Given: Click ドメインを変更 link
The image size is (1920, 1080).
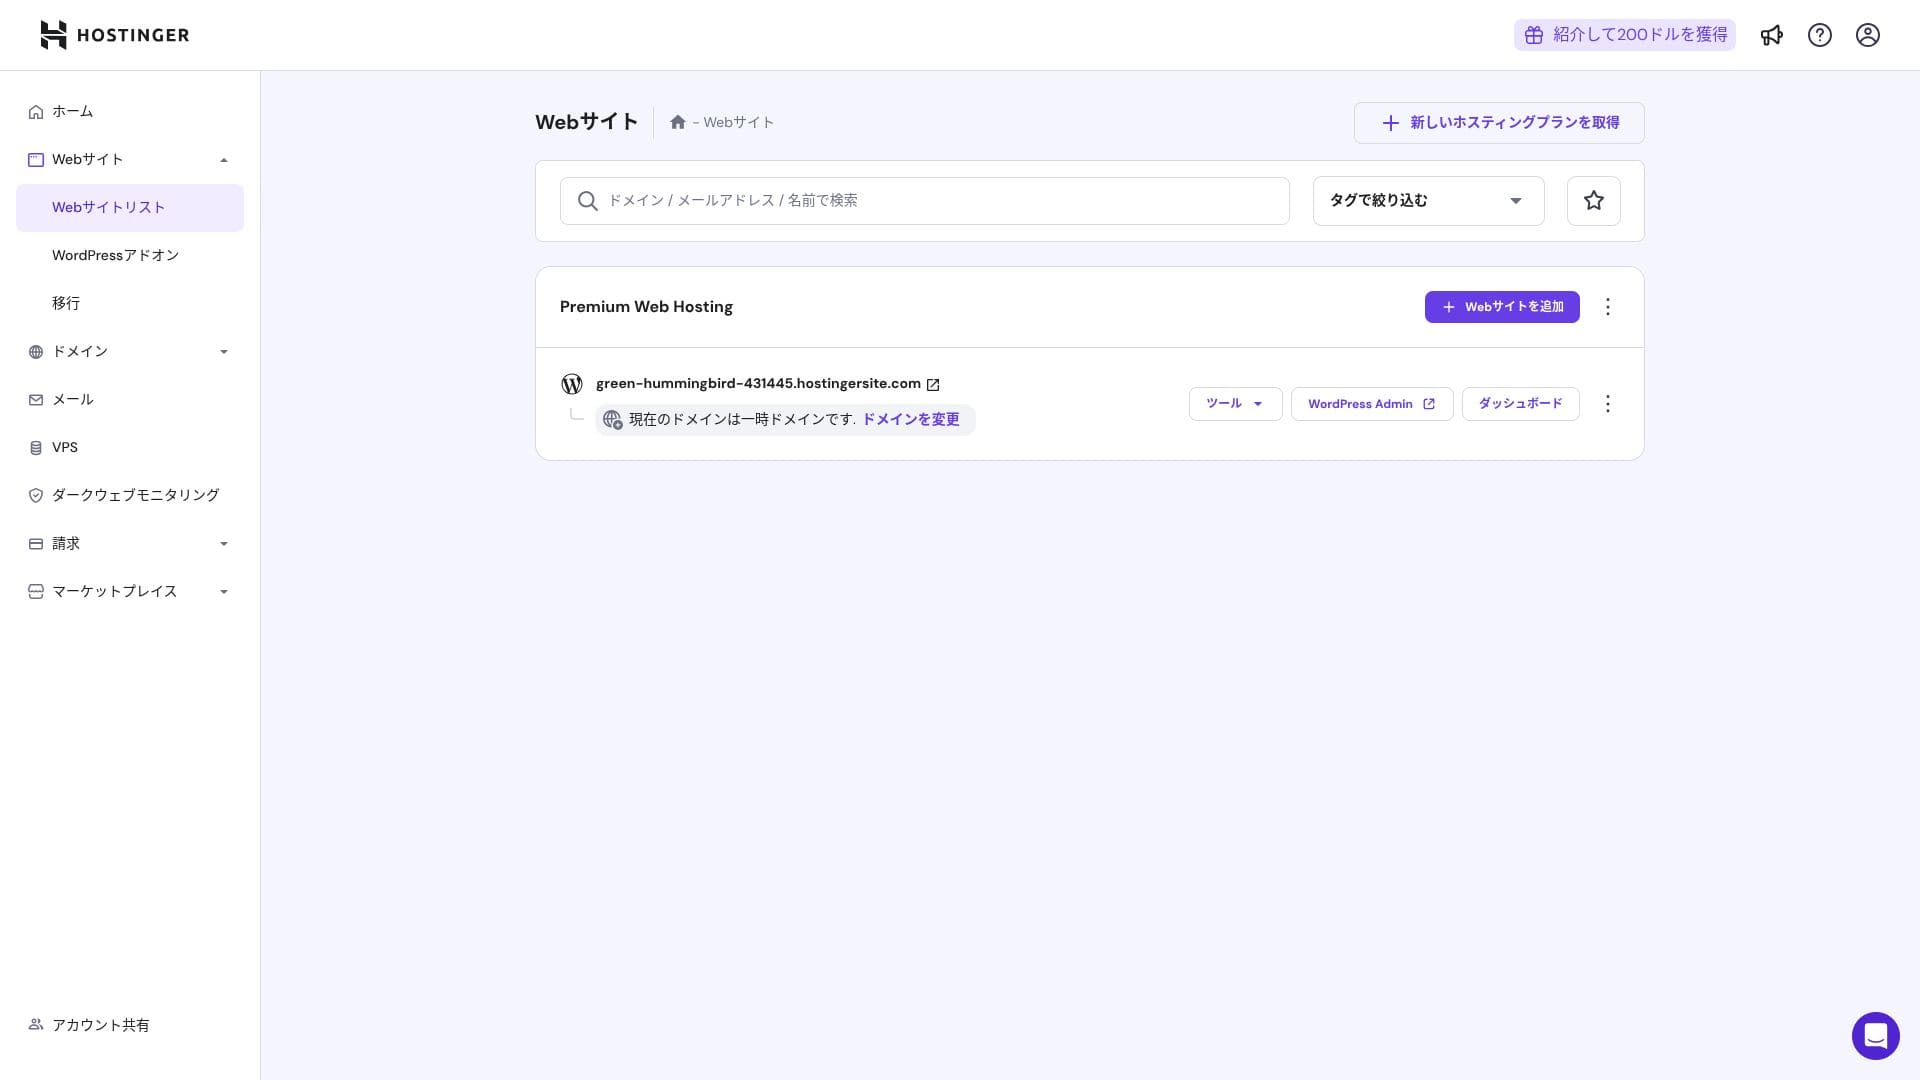Looking at the screenshot, I should (x=911, y=420).
